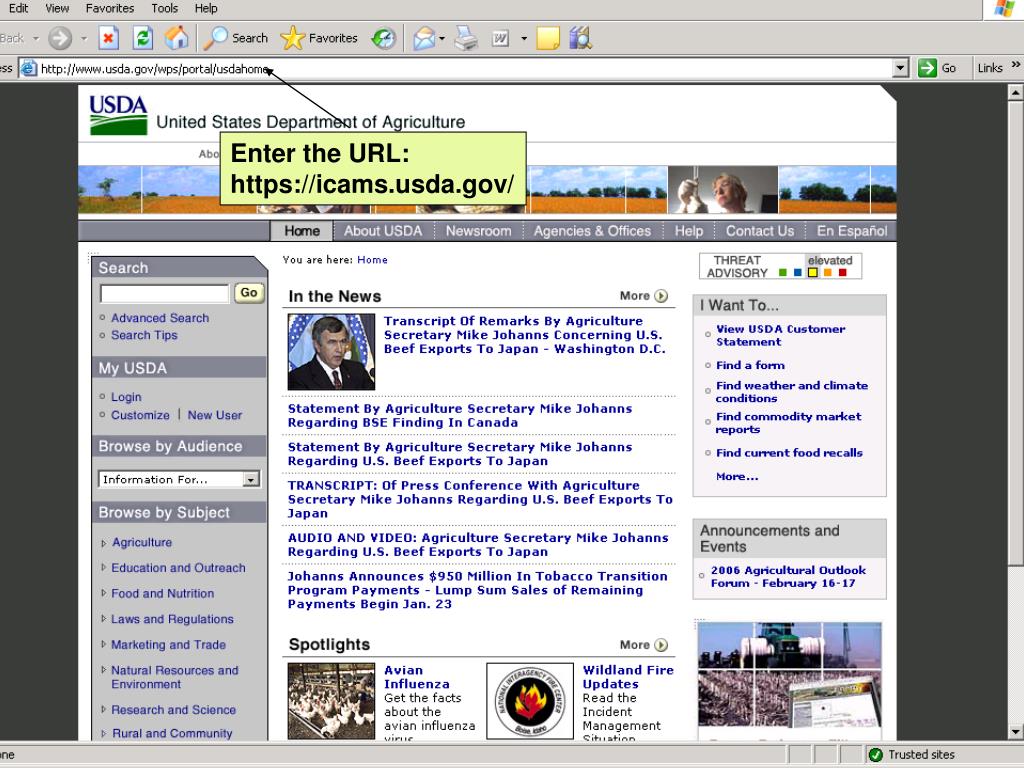This screenshot has width=1024, height=768.
Task: Click the More arrow beside In the News
Action: coord(661,296)
